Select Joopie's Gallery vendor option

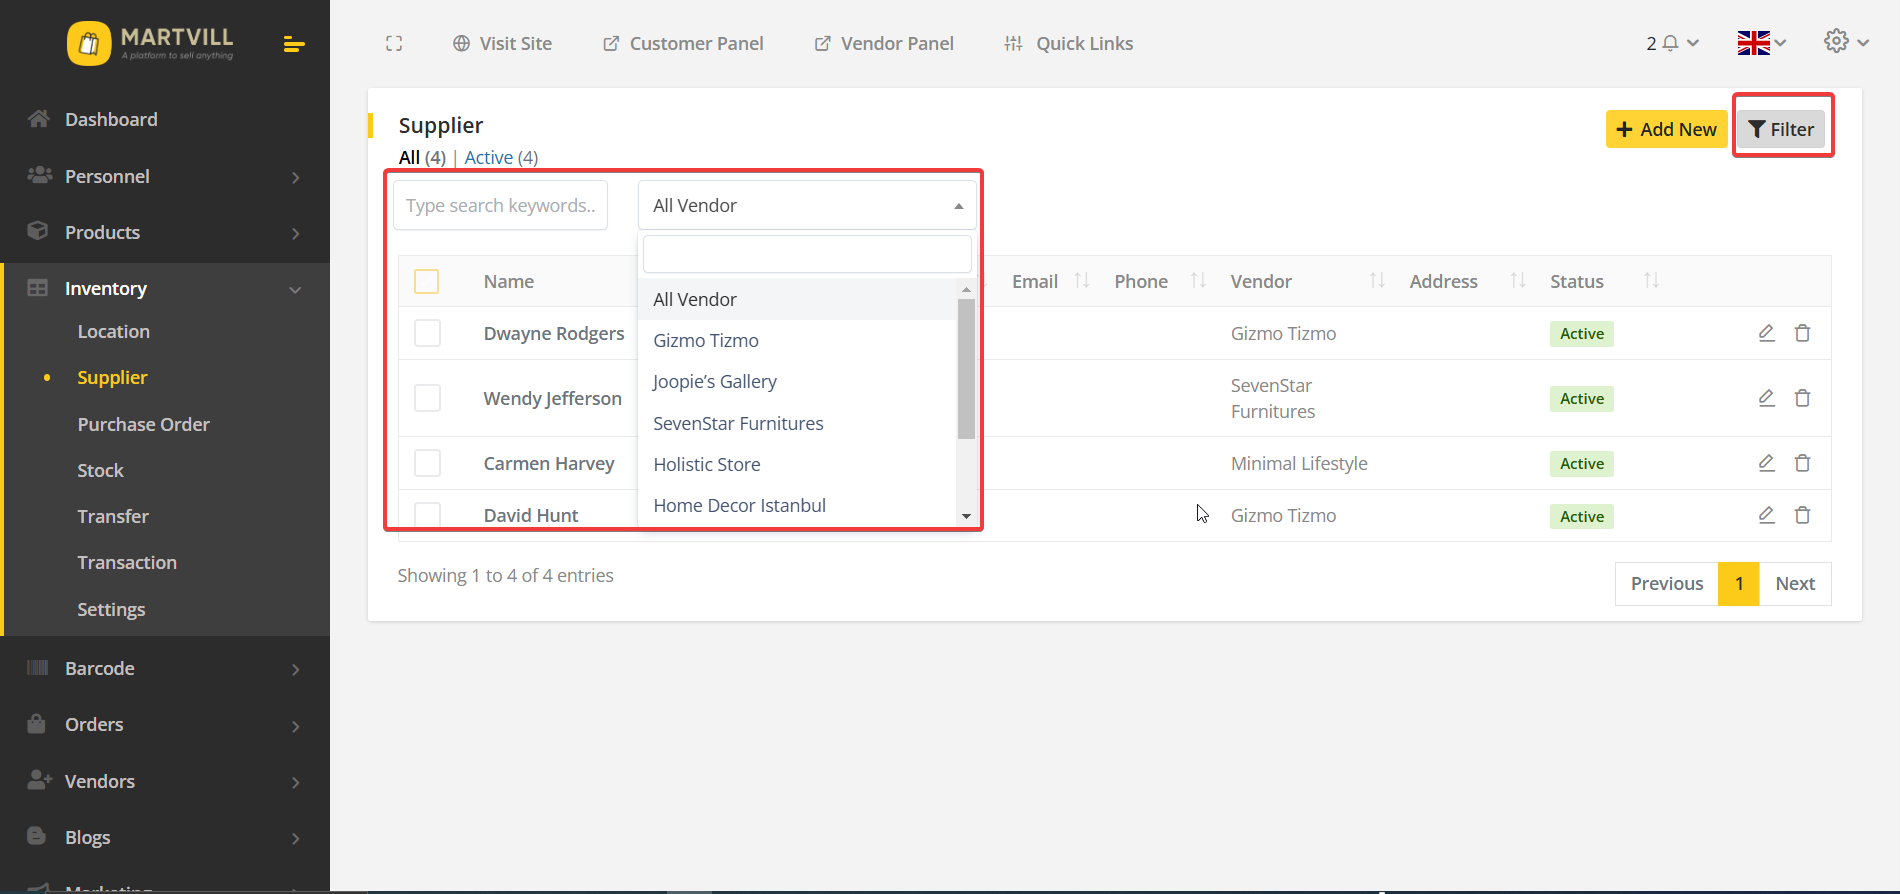797,381
